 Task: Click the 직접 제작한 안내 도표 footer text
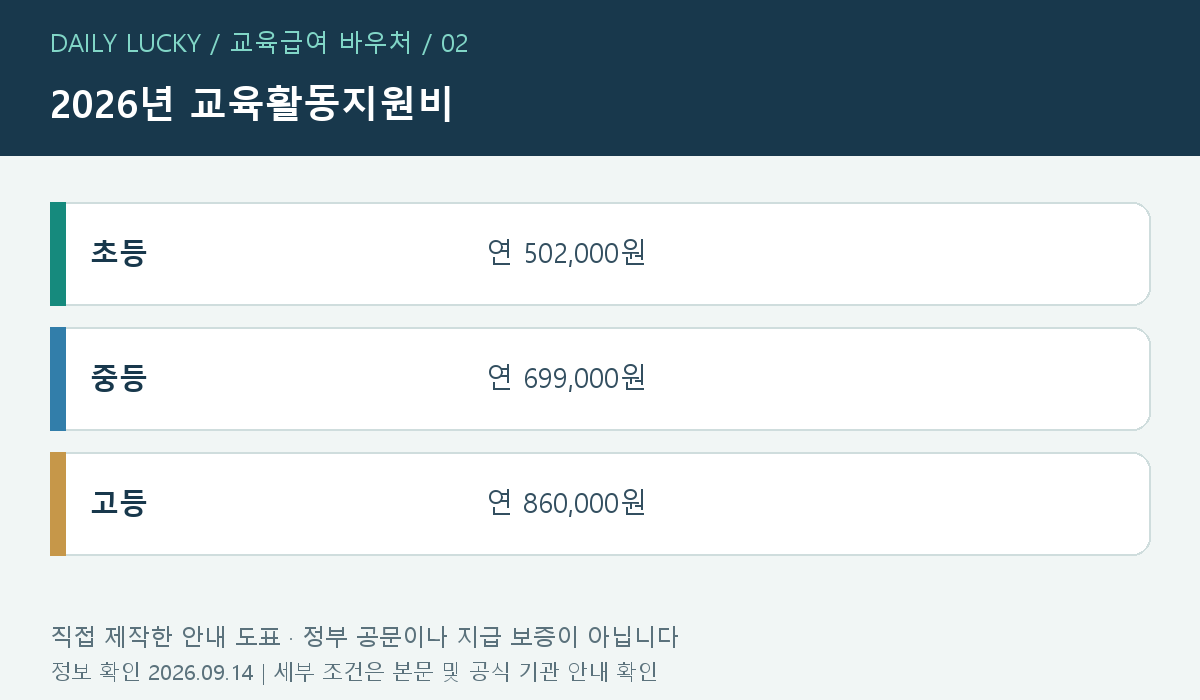(x=165, y=637)
